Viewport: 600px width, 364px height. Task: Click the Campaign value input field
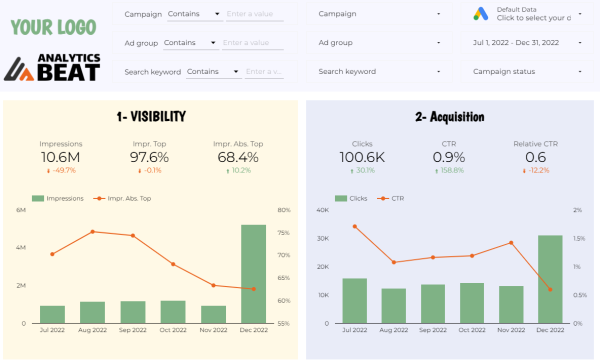click(254, 14)
